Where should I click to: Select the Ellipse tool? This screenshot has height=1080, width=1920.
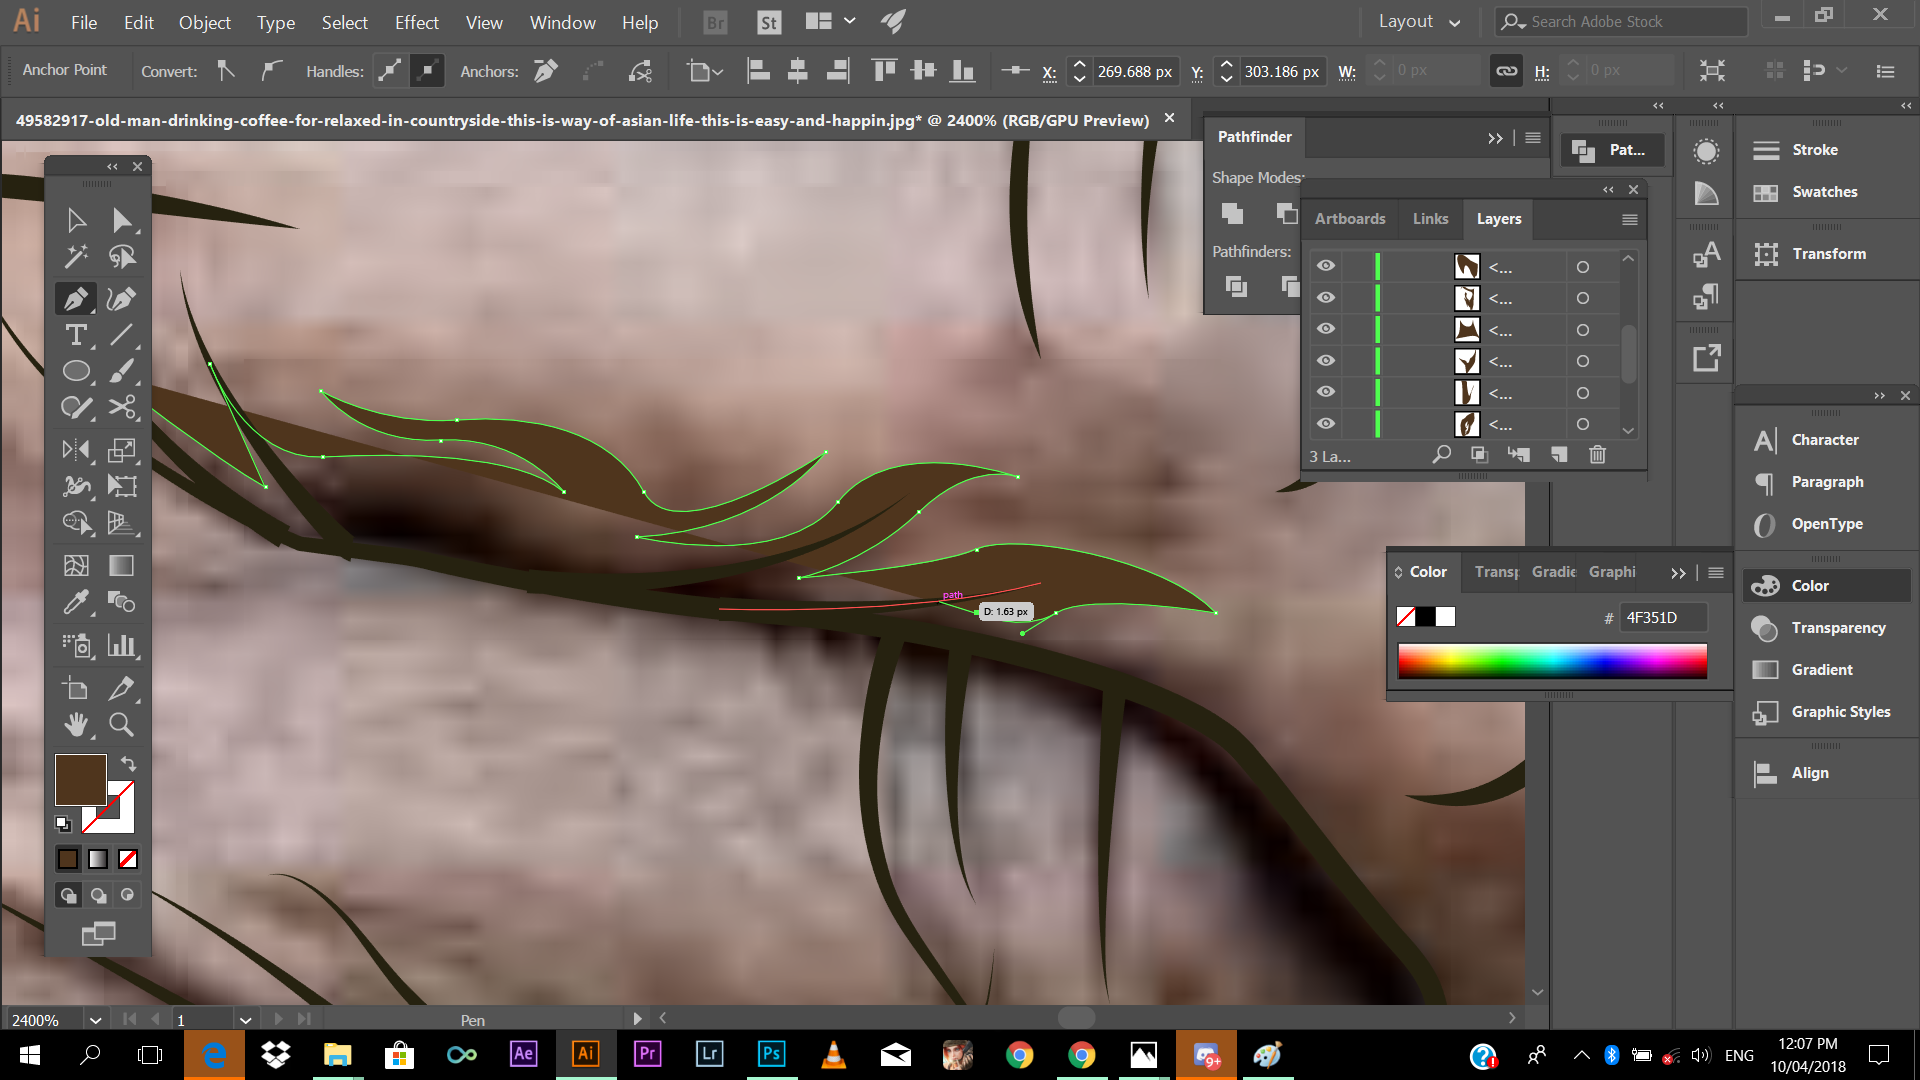click(x=76, y=372)
